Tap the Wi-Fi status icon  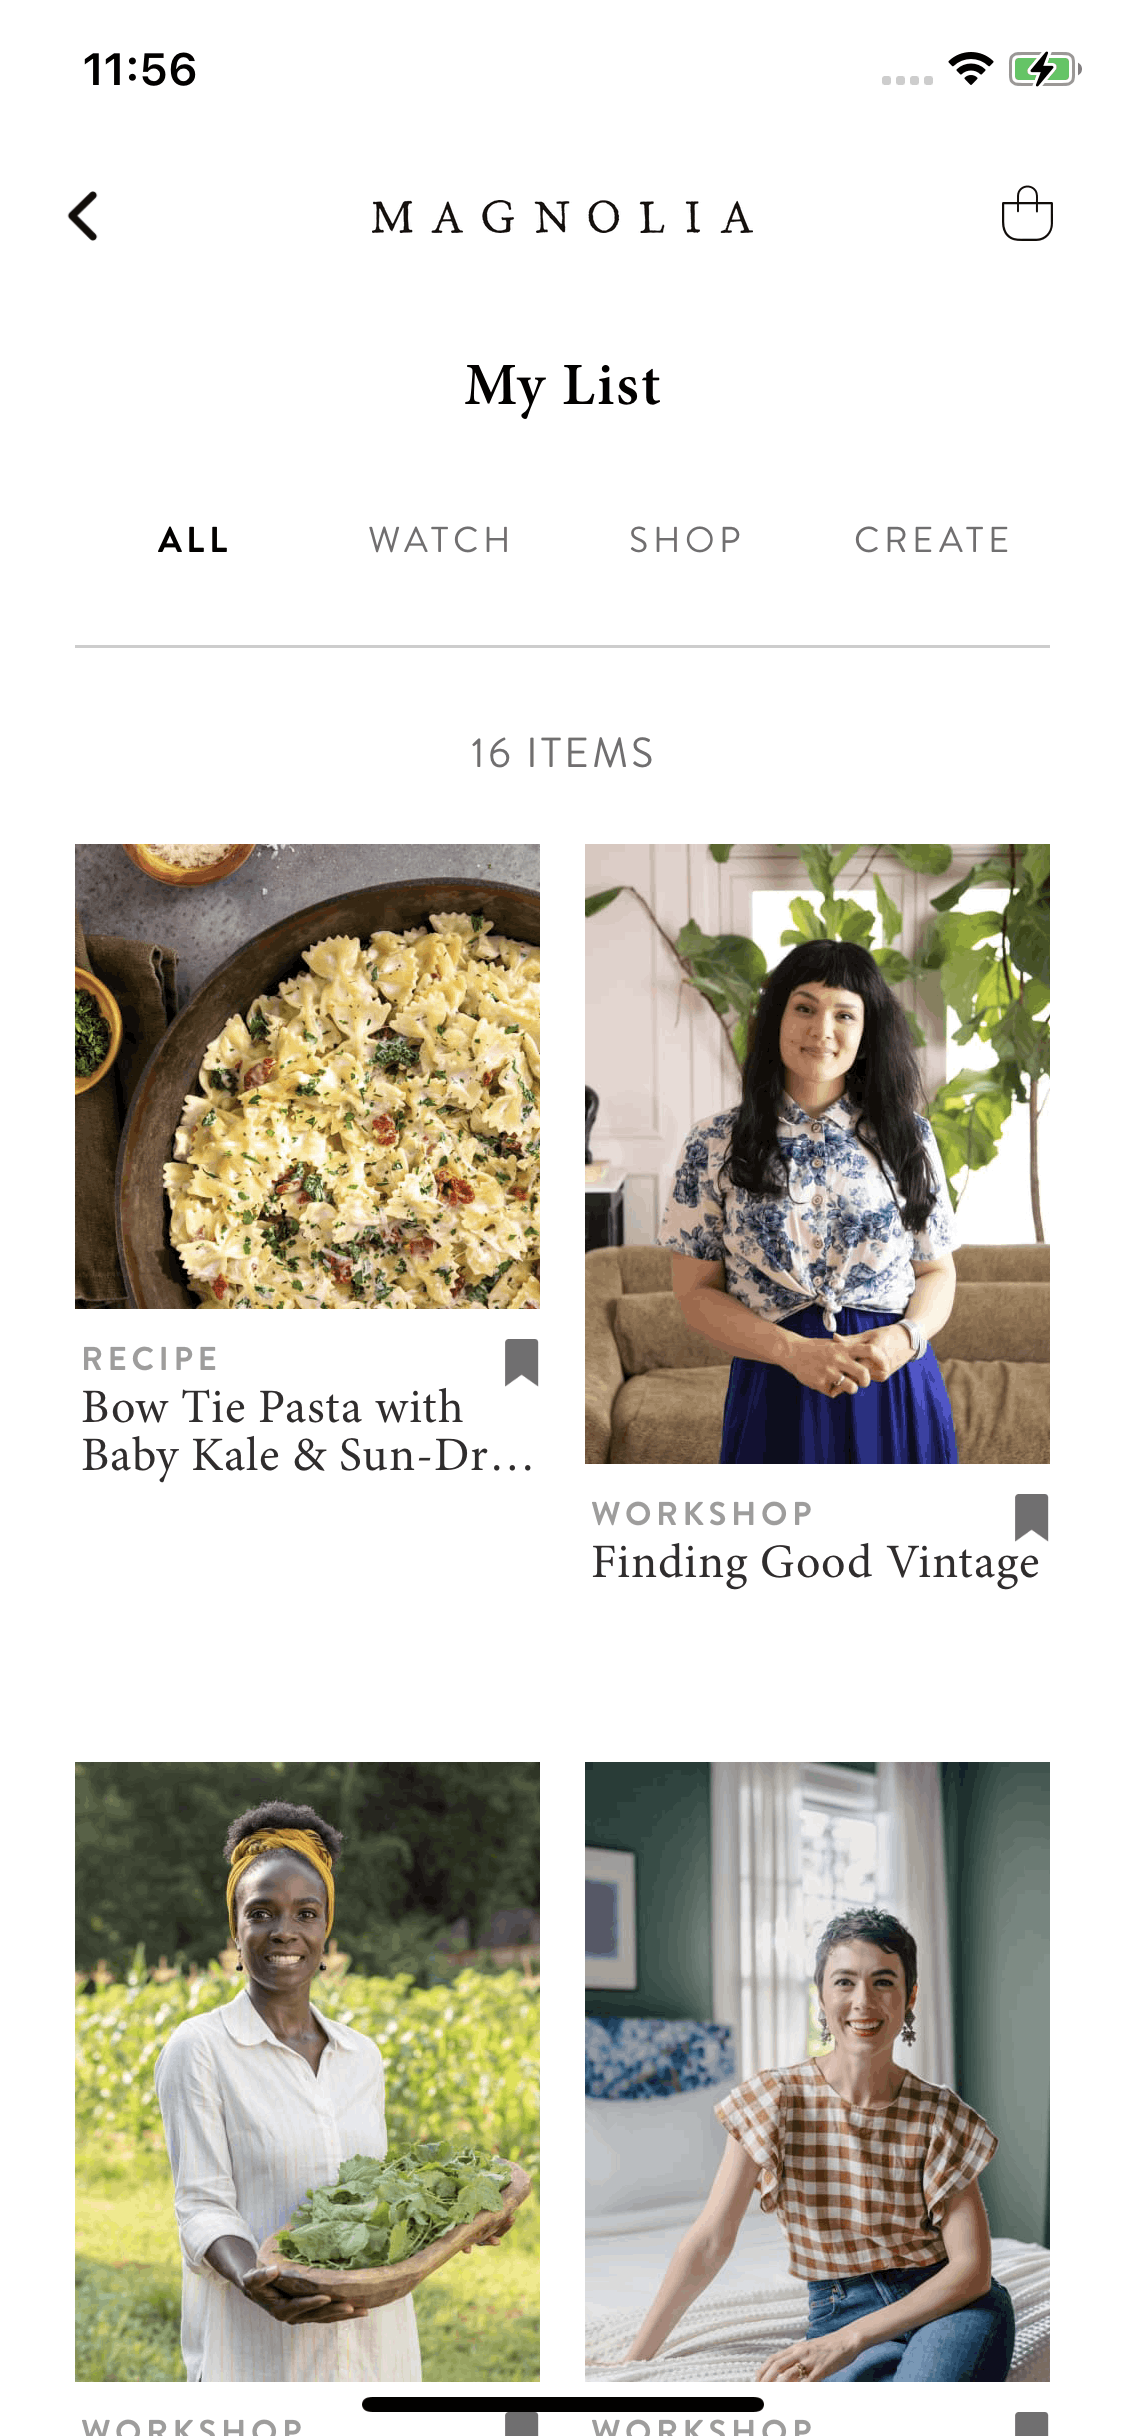pos(970,69)
